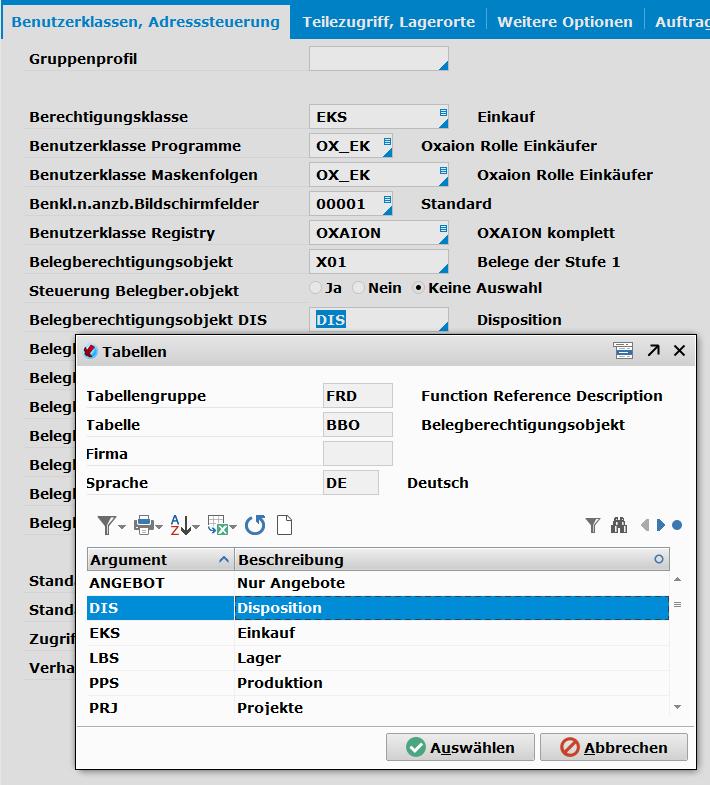Close the Tabellen dialog with X
710x785 pixels.
679,350
